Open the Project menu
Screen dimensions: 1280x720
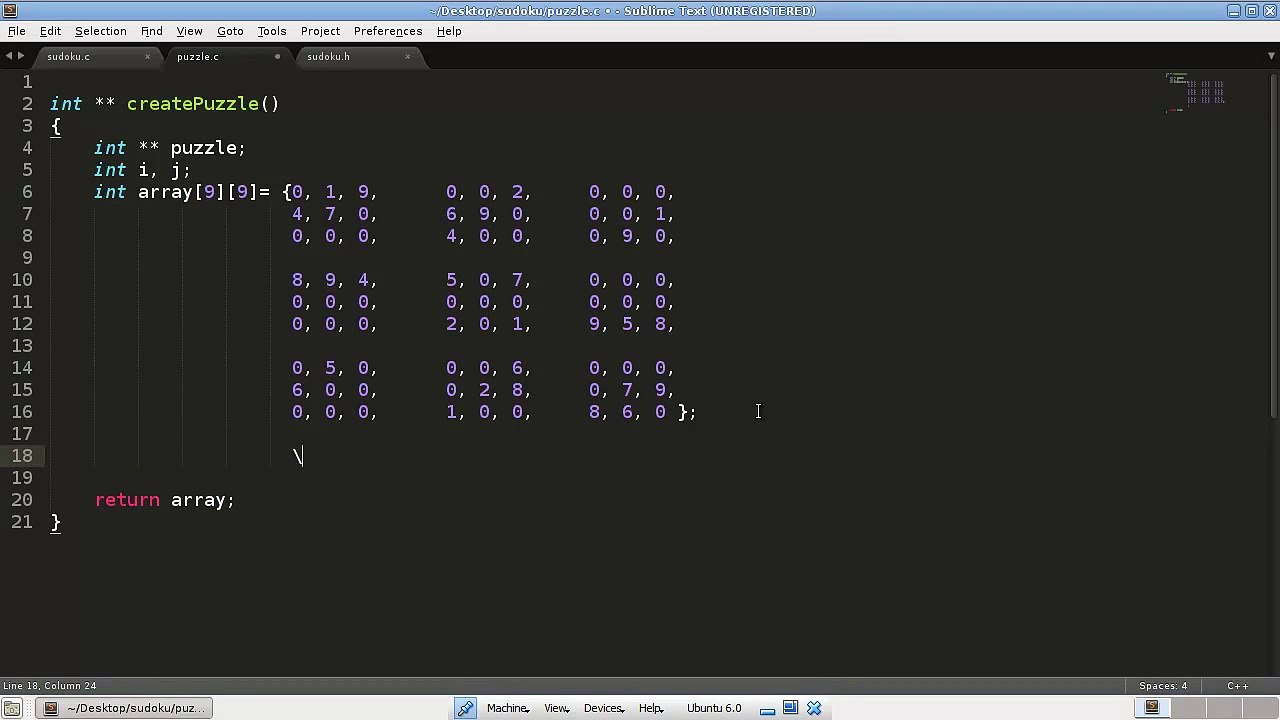pos(320,31)
